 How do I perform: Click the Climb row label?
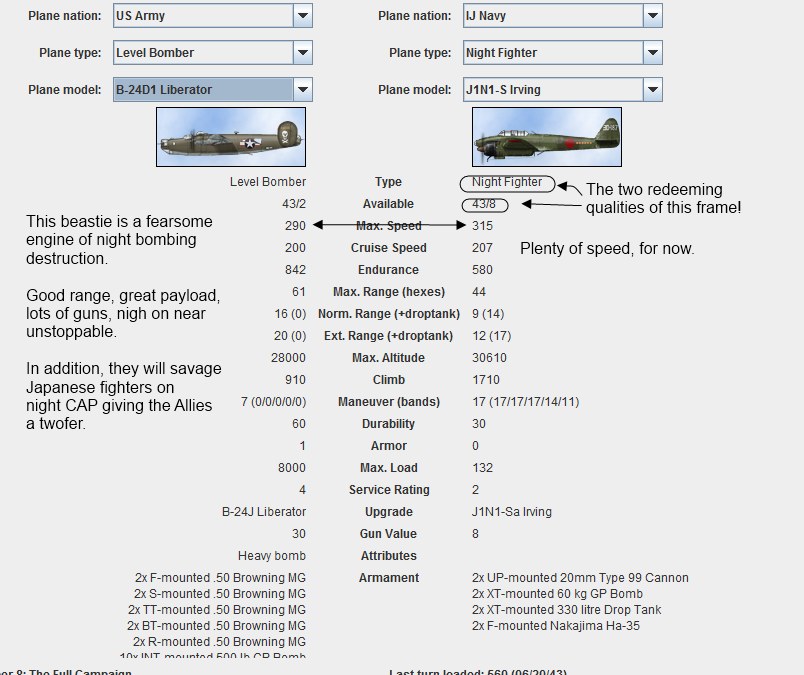pos(389,380)
